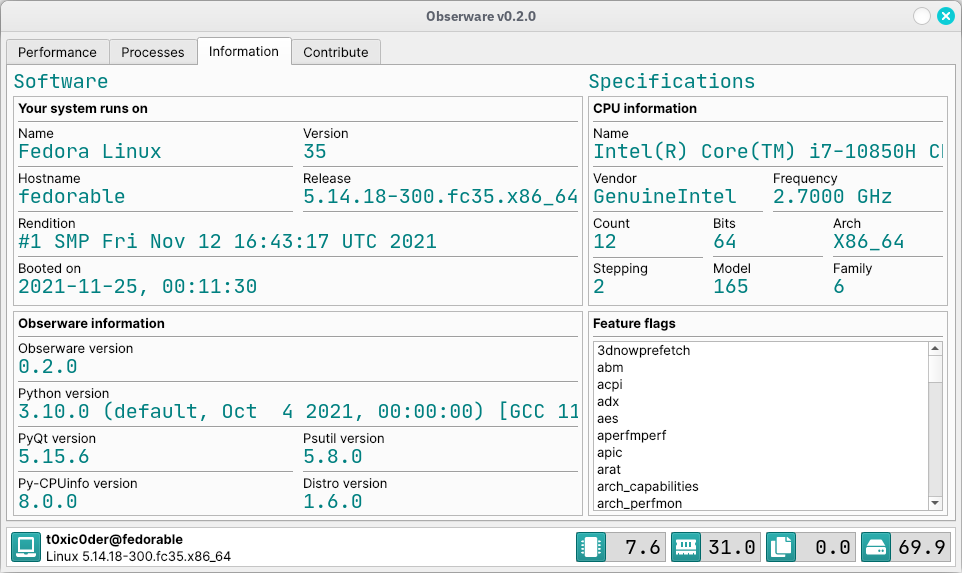The height and width of the screenshot is (573, 962).
Task: Click the arch value X86_64
Action: [x=869, y=241]
